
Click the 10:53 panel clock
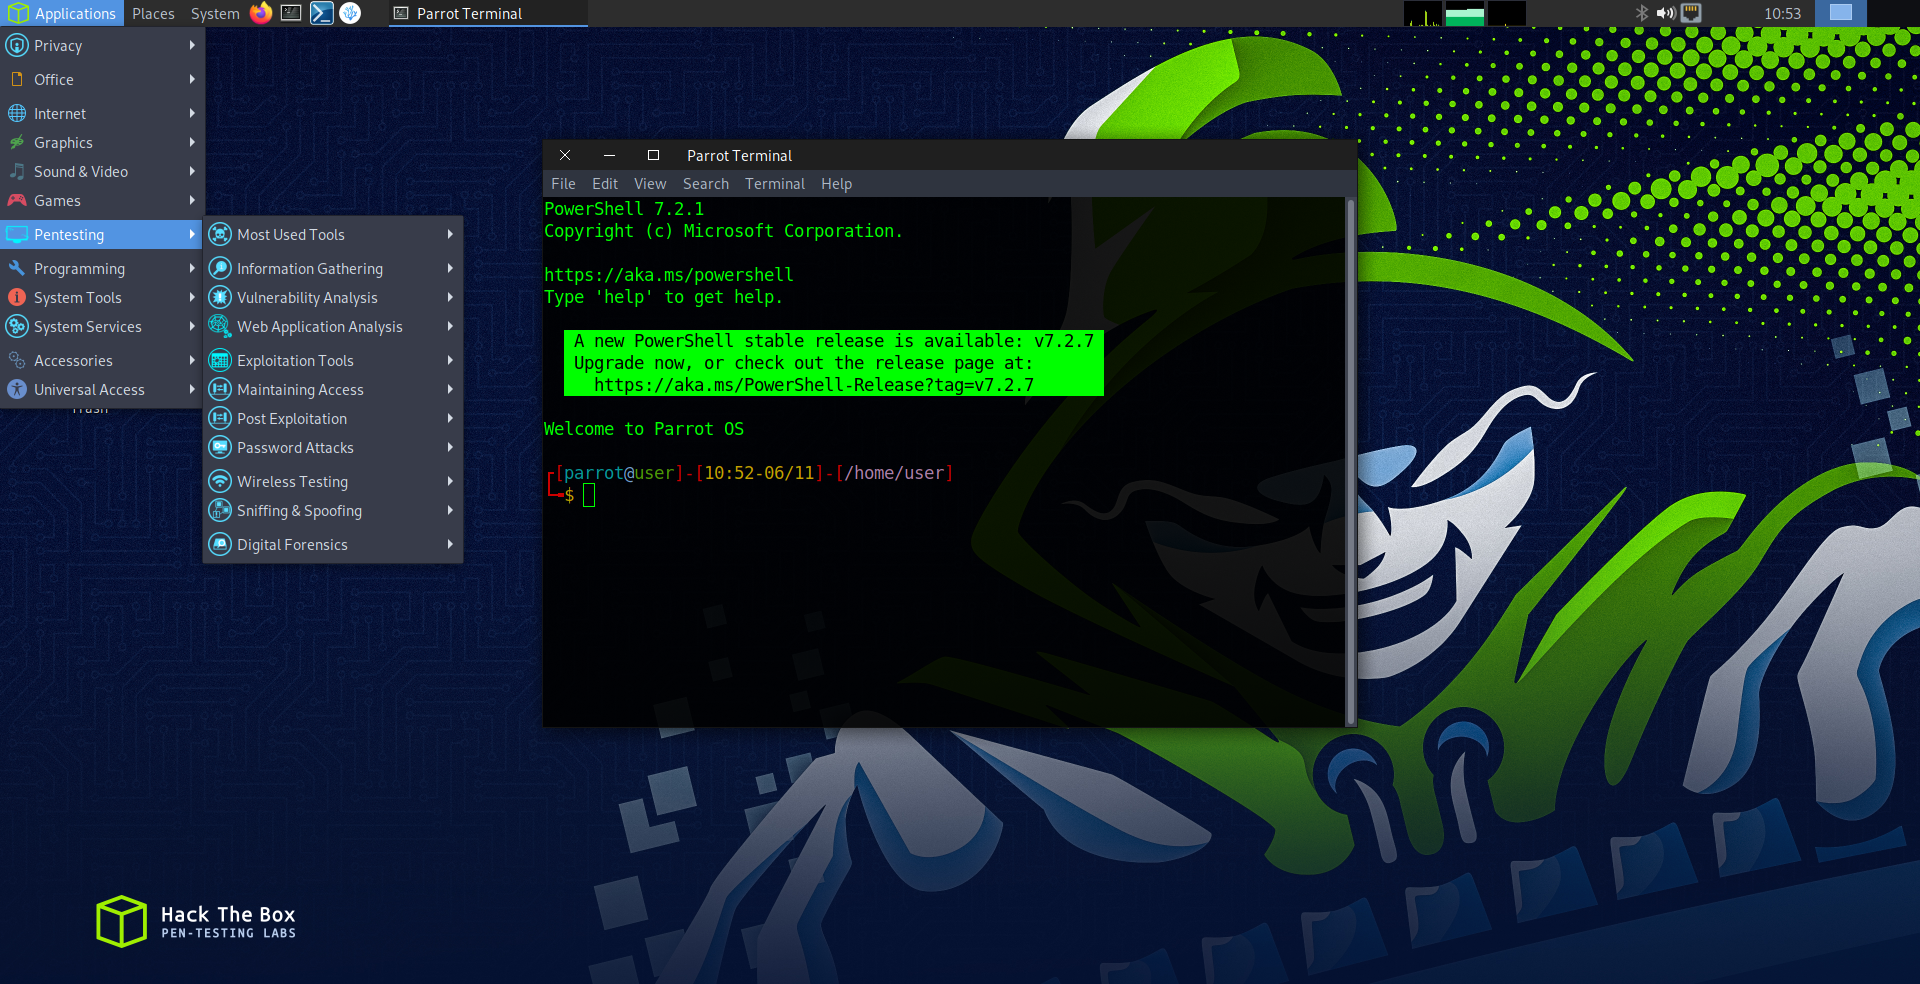pos(1782,13)
